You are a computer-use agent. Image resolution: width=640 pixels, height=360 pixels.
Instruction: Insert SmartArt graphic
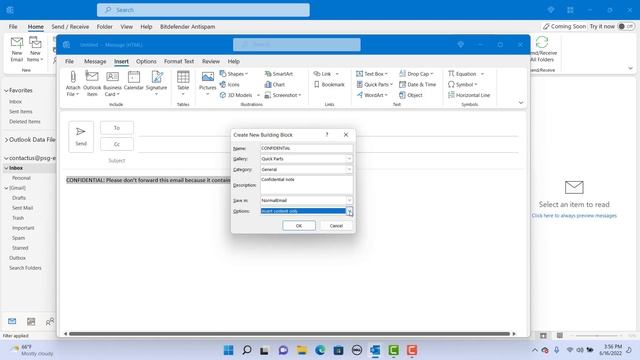279,74
